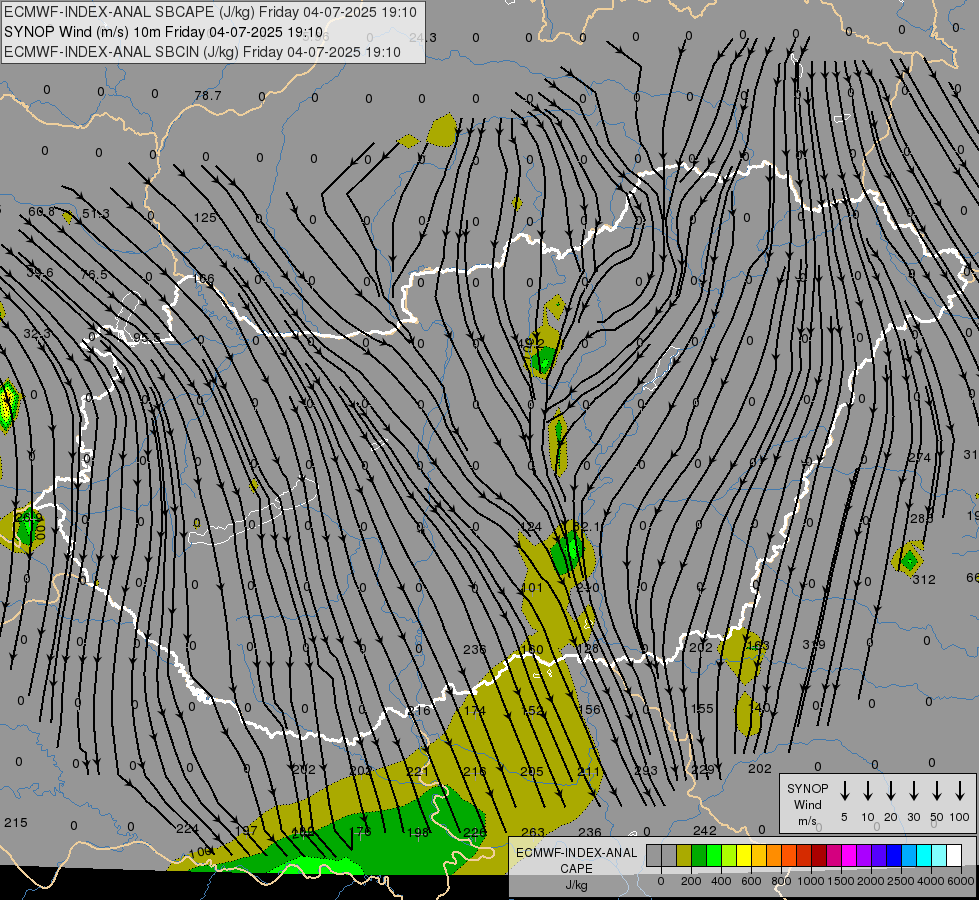This screenshot has width=979, height=900.
Task: Click the 339 value on the map
Action: pos(814,644)
